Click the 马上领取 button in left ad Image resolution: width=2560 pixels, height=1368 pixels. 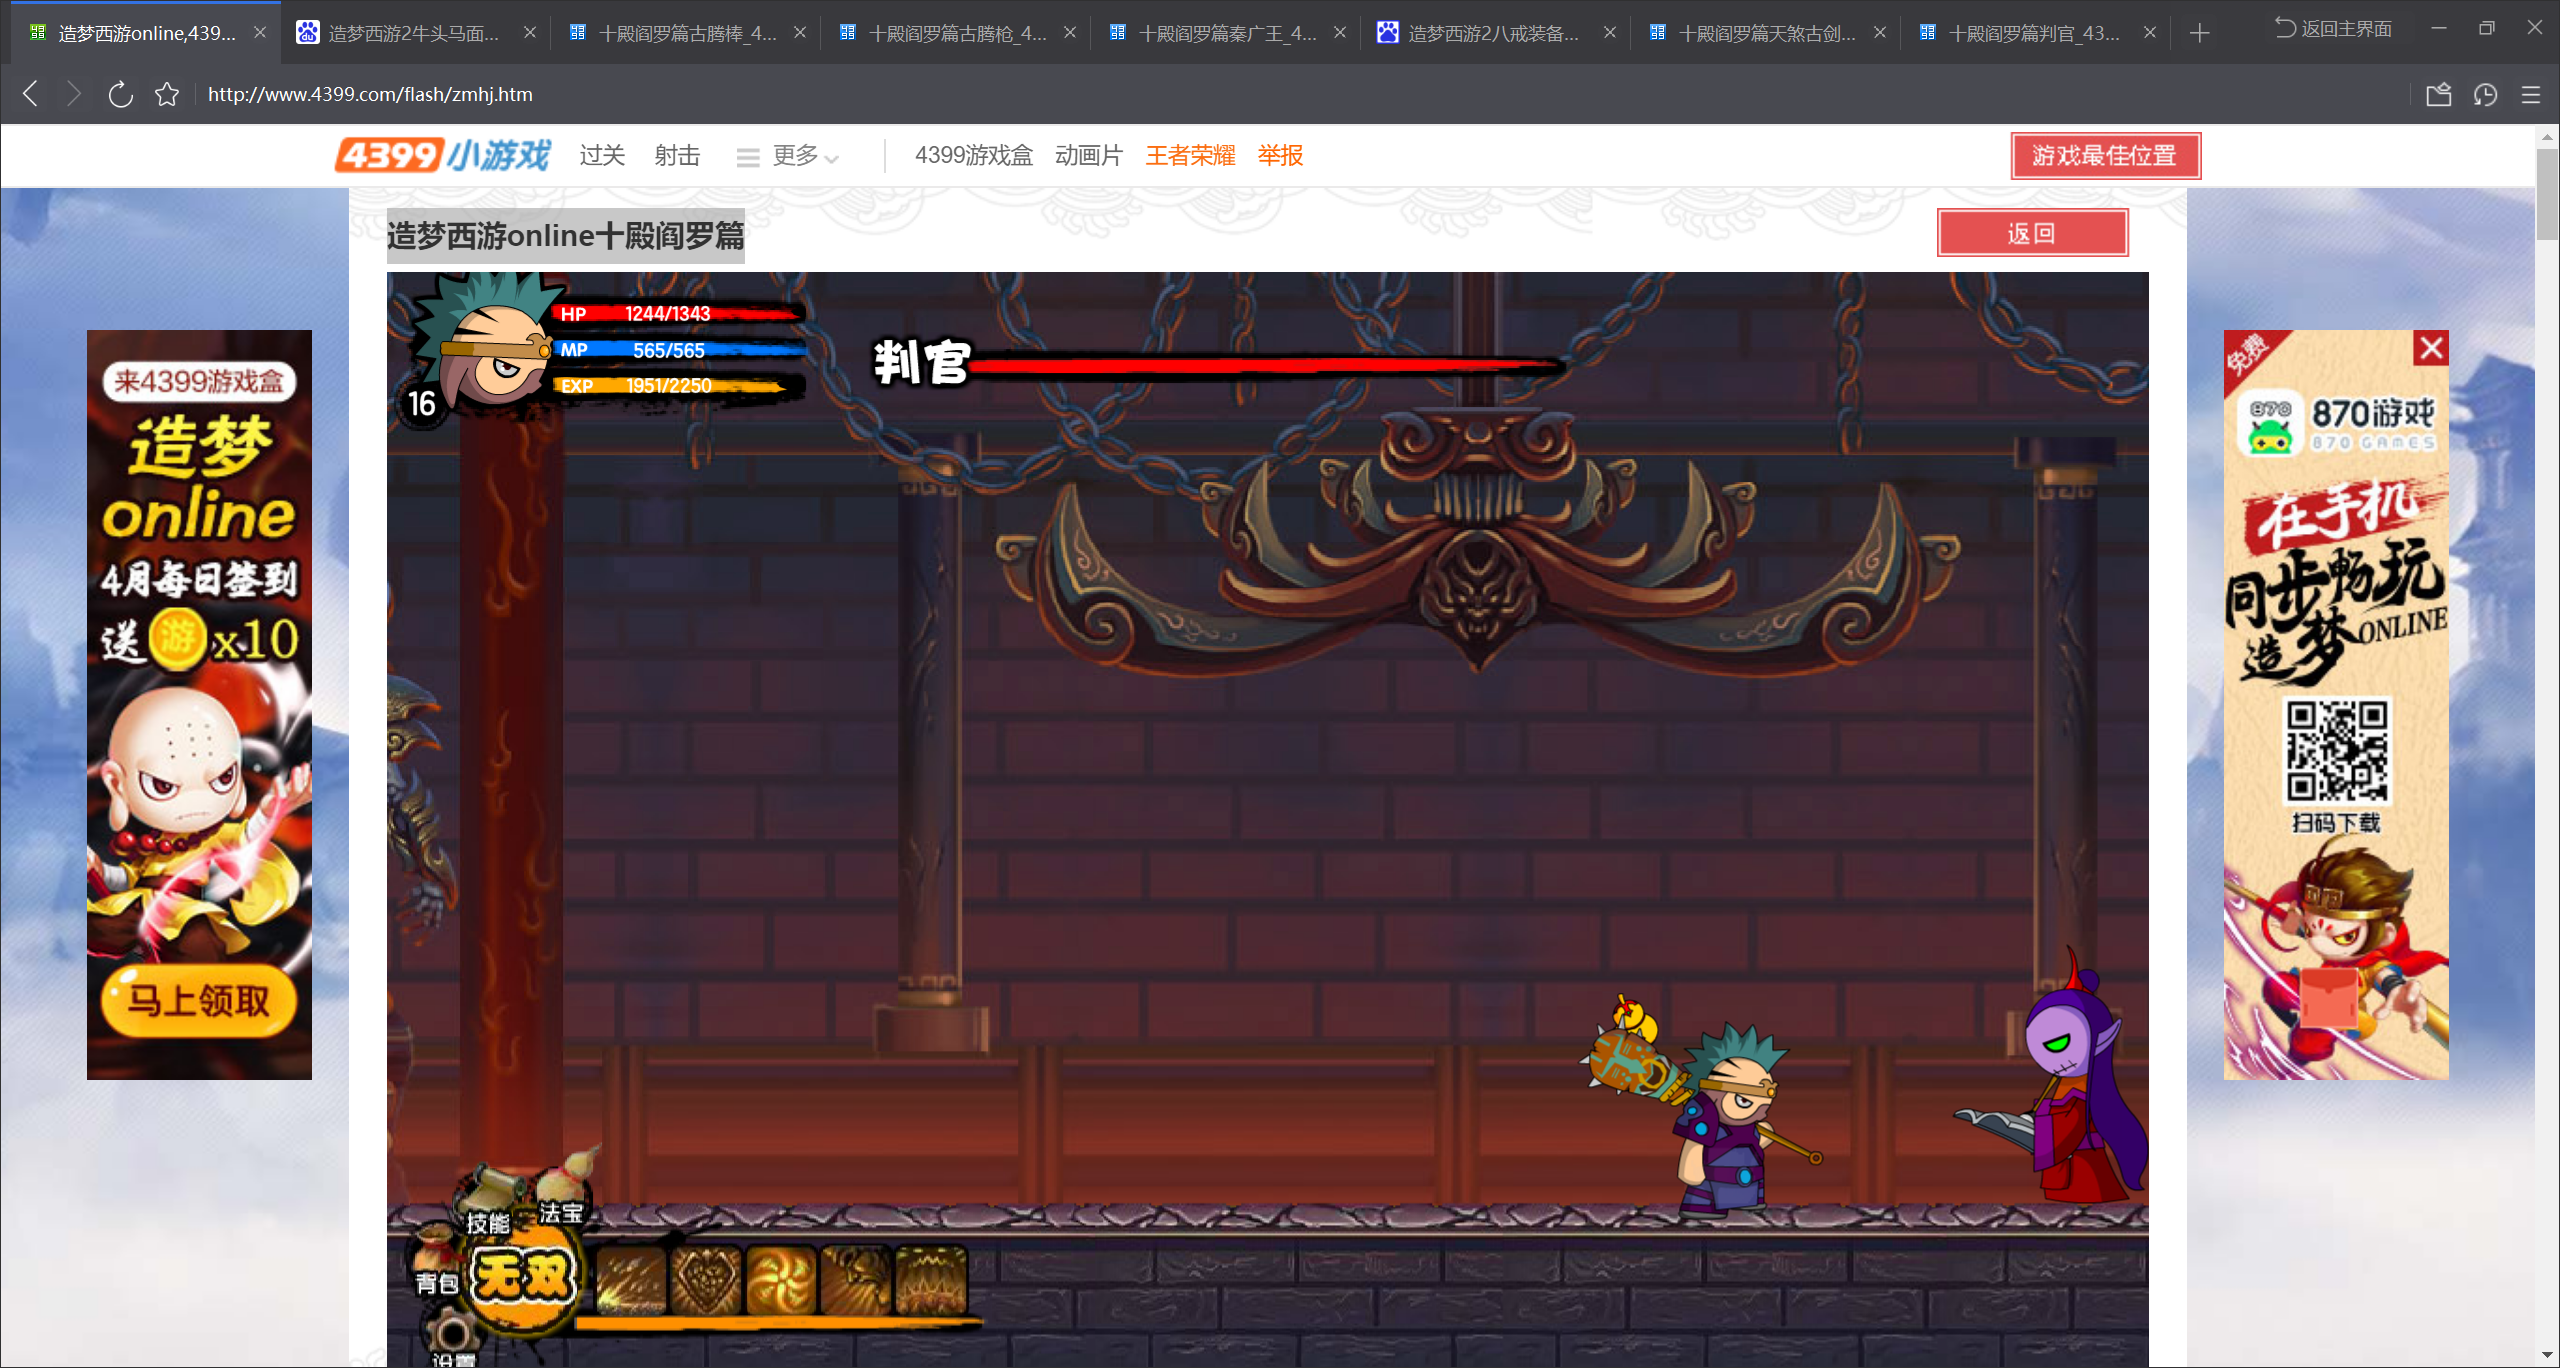point(199,1000)
